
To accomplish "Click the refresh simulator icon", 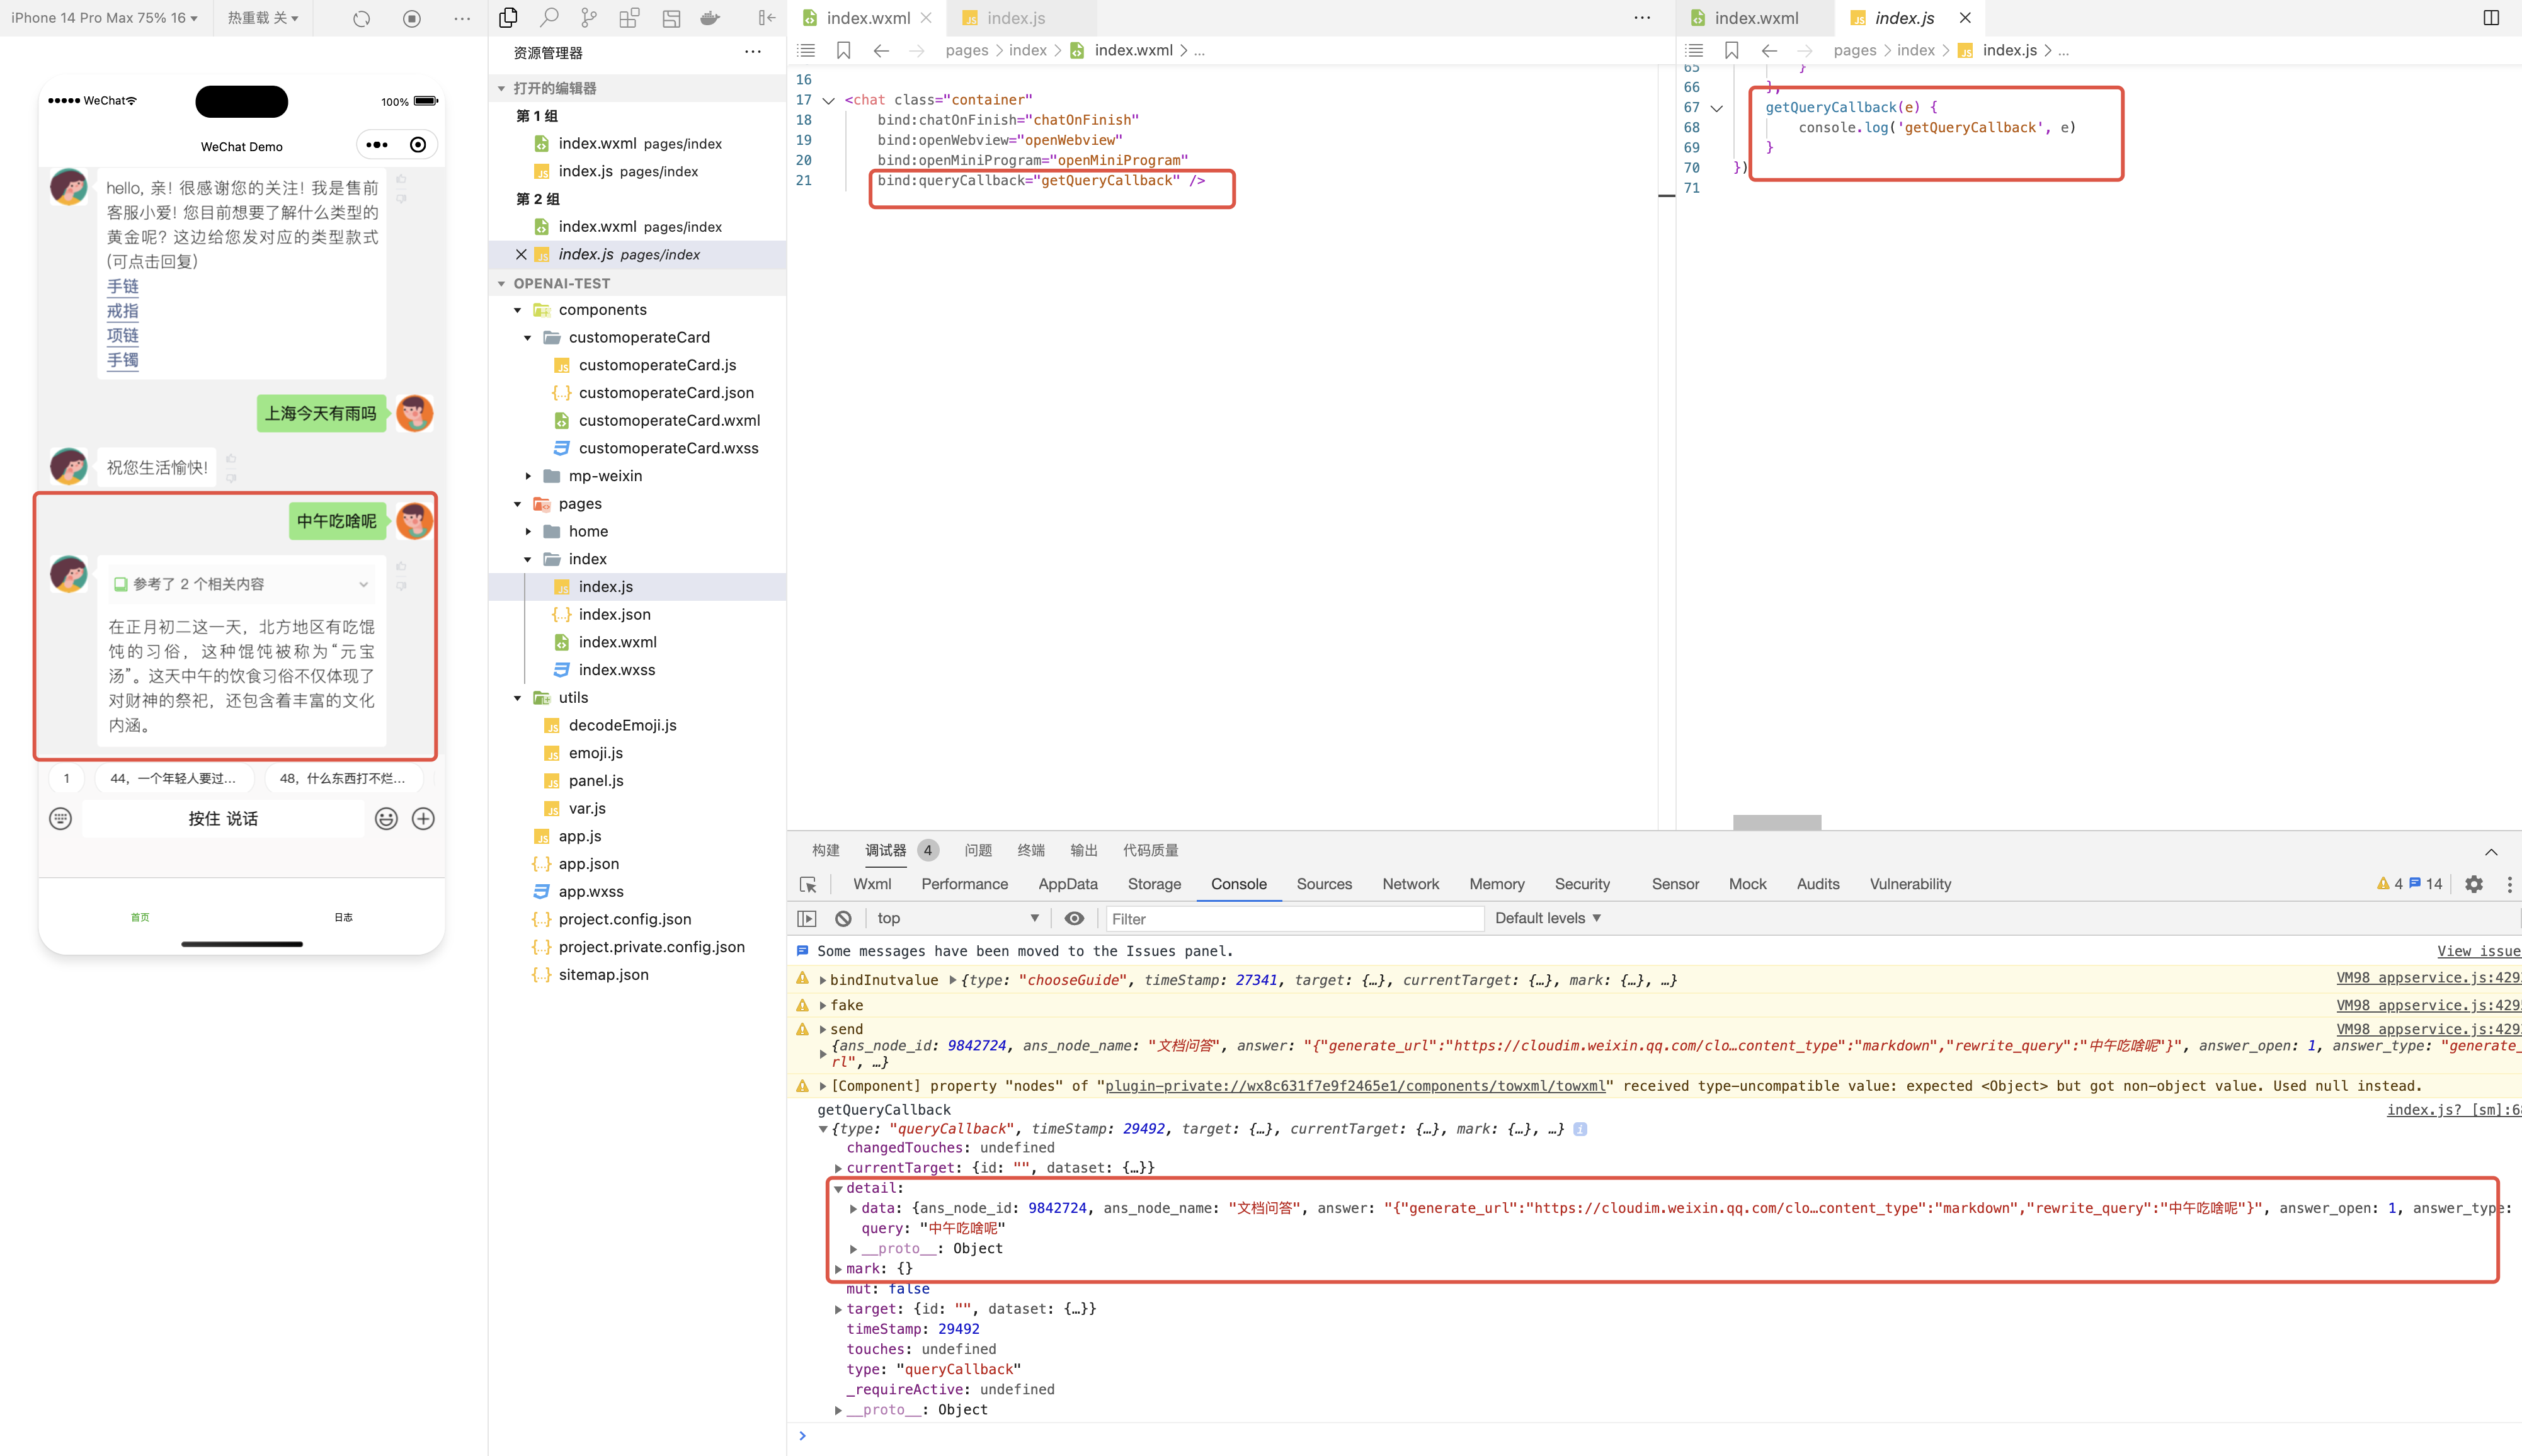I will point(361,18).
